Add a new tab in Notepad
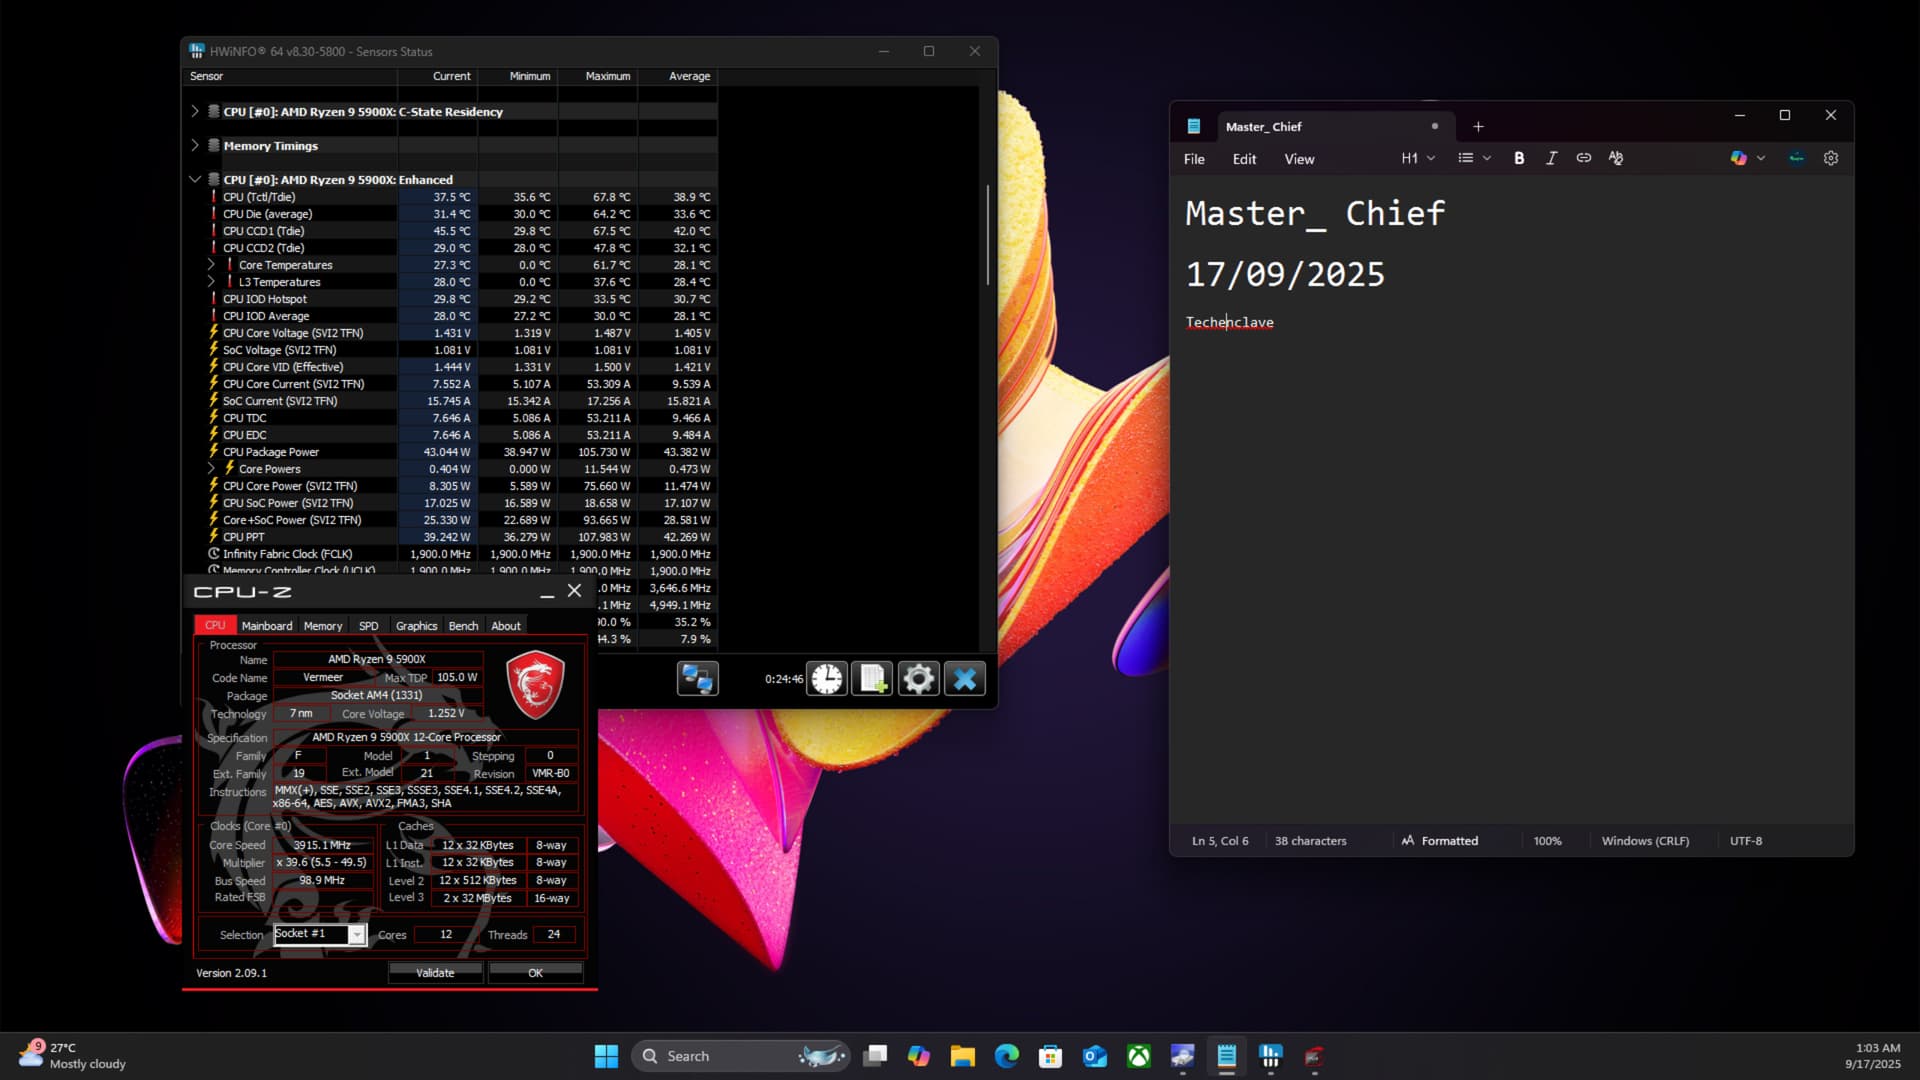The height and width of the screenshot is (1080, 1920). point(1478,127)
